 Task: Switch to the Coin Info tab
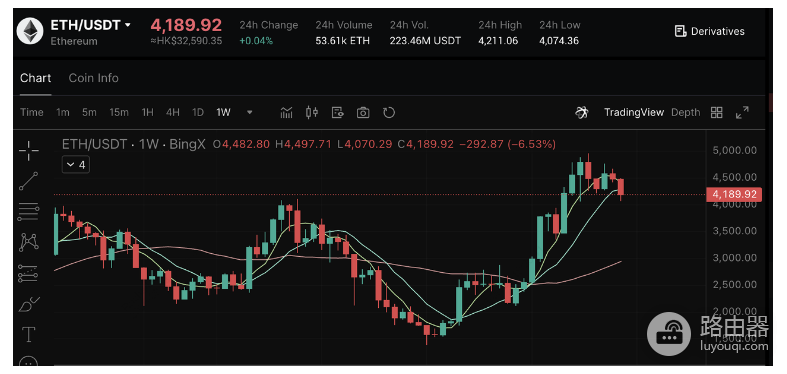click(93, 78)
